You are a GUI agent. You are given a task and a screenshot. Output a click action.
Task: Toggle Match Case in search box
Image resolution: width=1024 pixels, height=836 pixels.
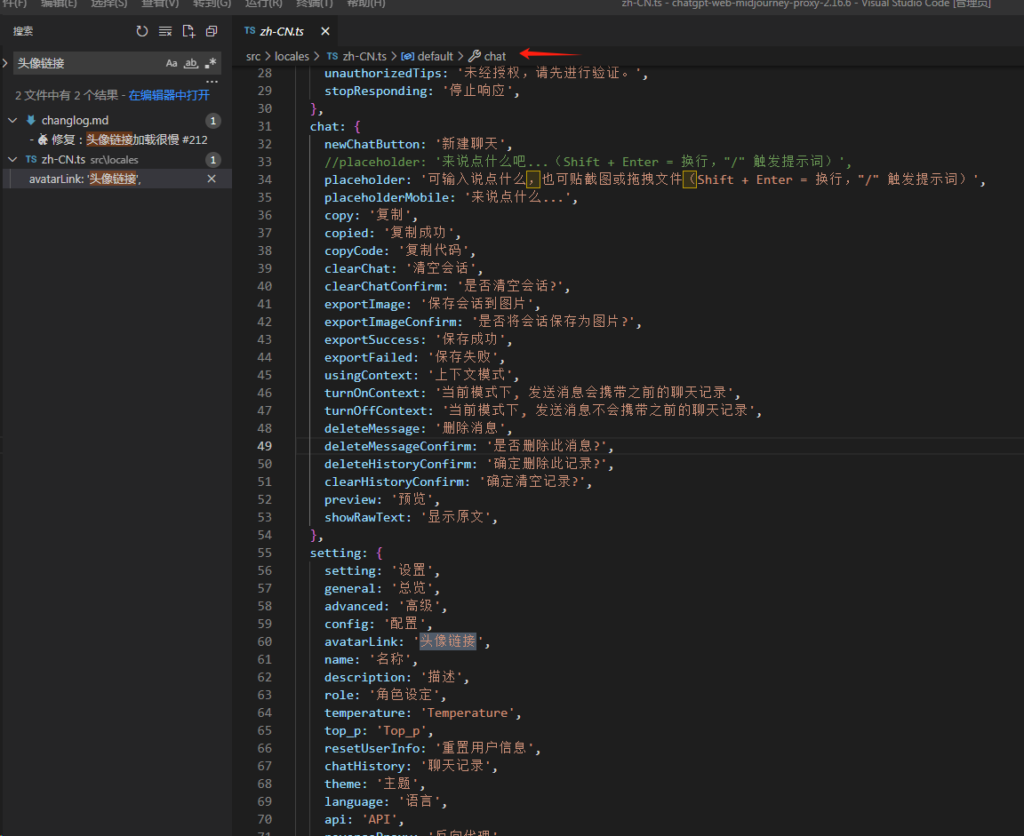172,64
